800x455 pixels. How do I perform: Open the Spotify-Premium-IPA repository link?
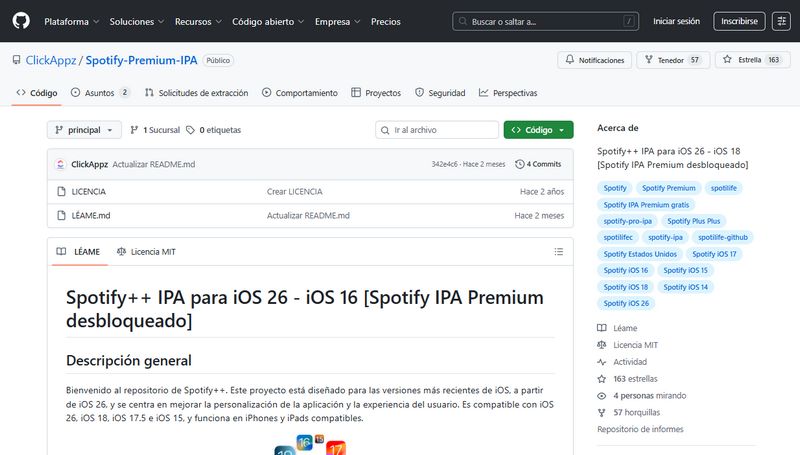click(141, 60)
